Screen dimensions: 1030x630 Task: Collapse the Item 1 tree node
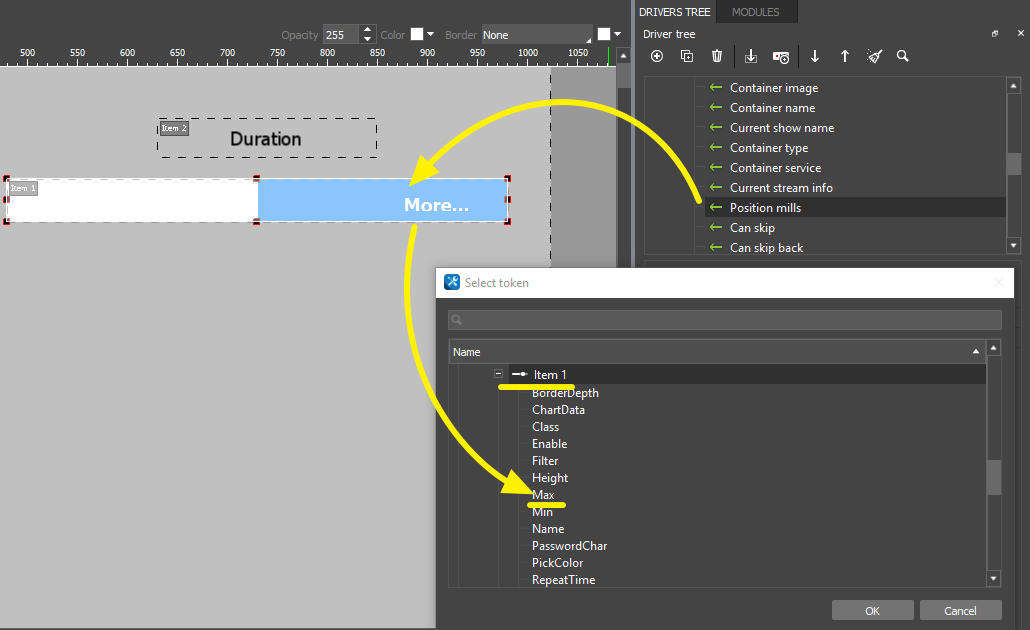pyautogui.click(x=498, y=374)
